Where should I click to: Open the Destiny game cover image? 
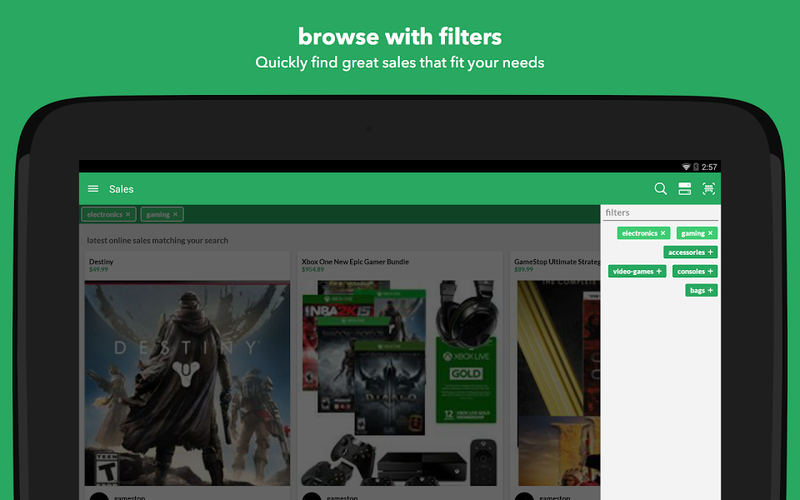[187, 383]
